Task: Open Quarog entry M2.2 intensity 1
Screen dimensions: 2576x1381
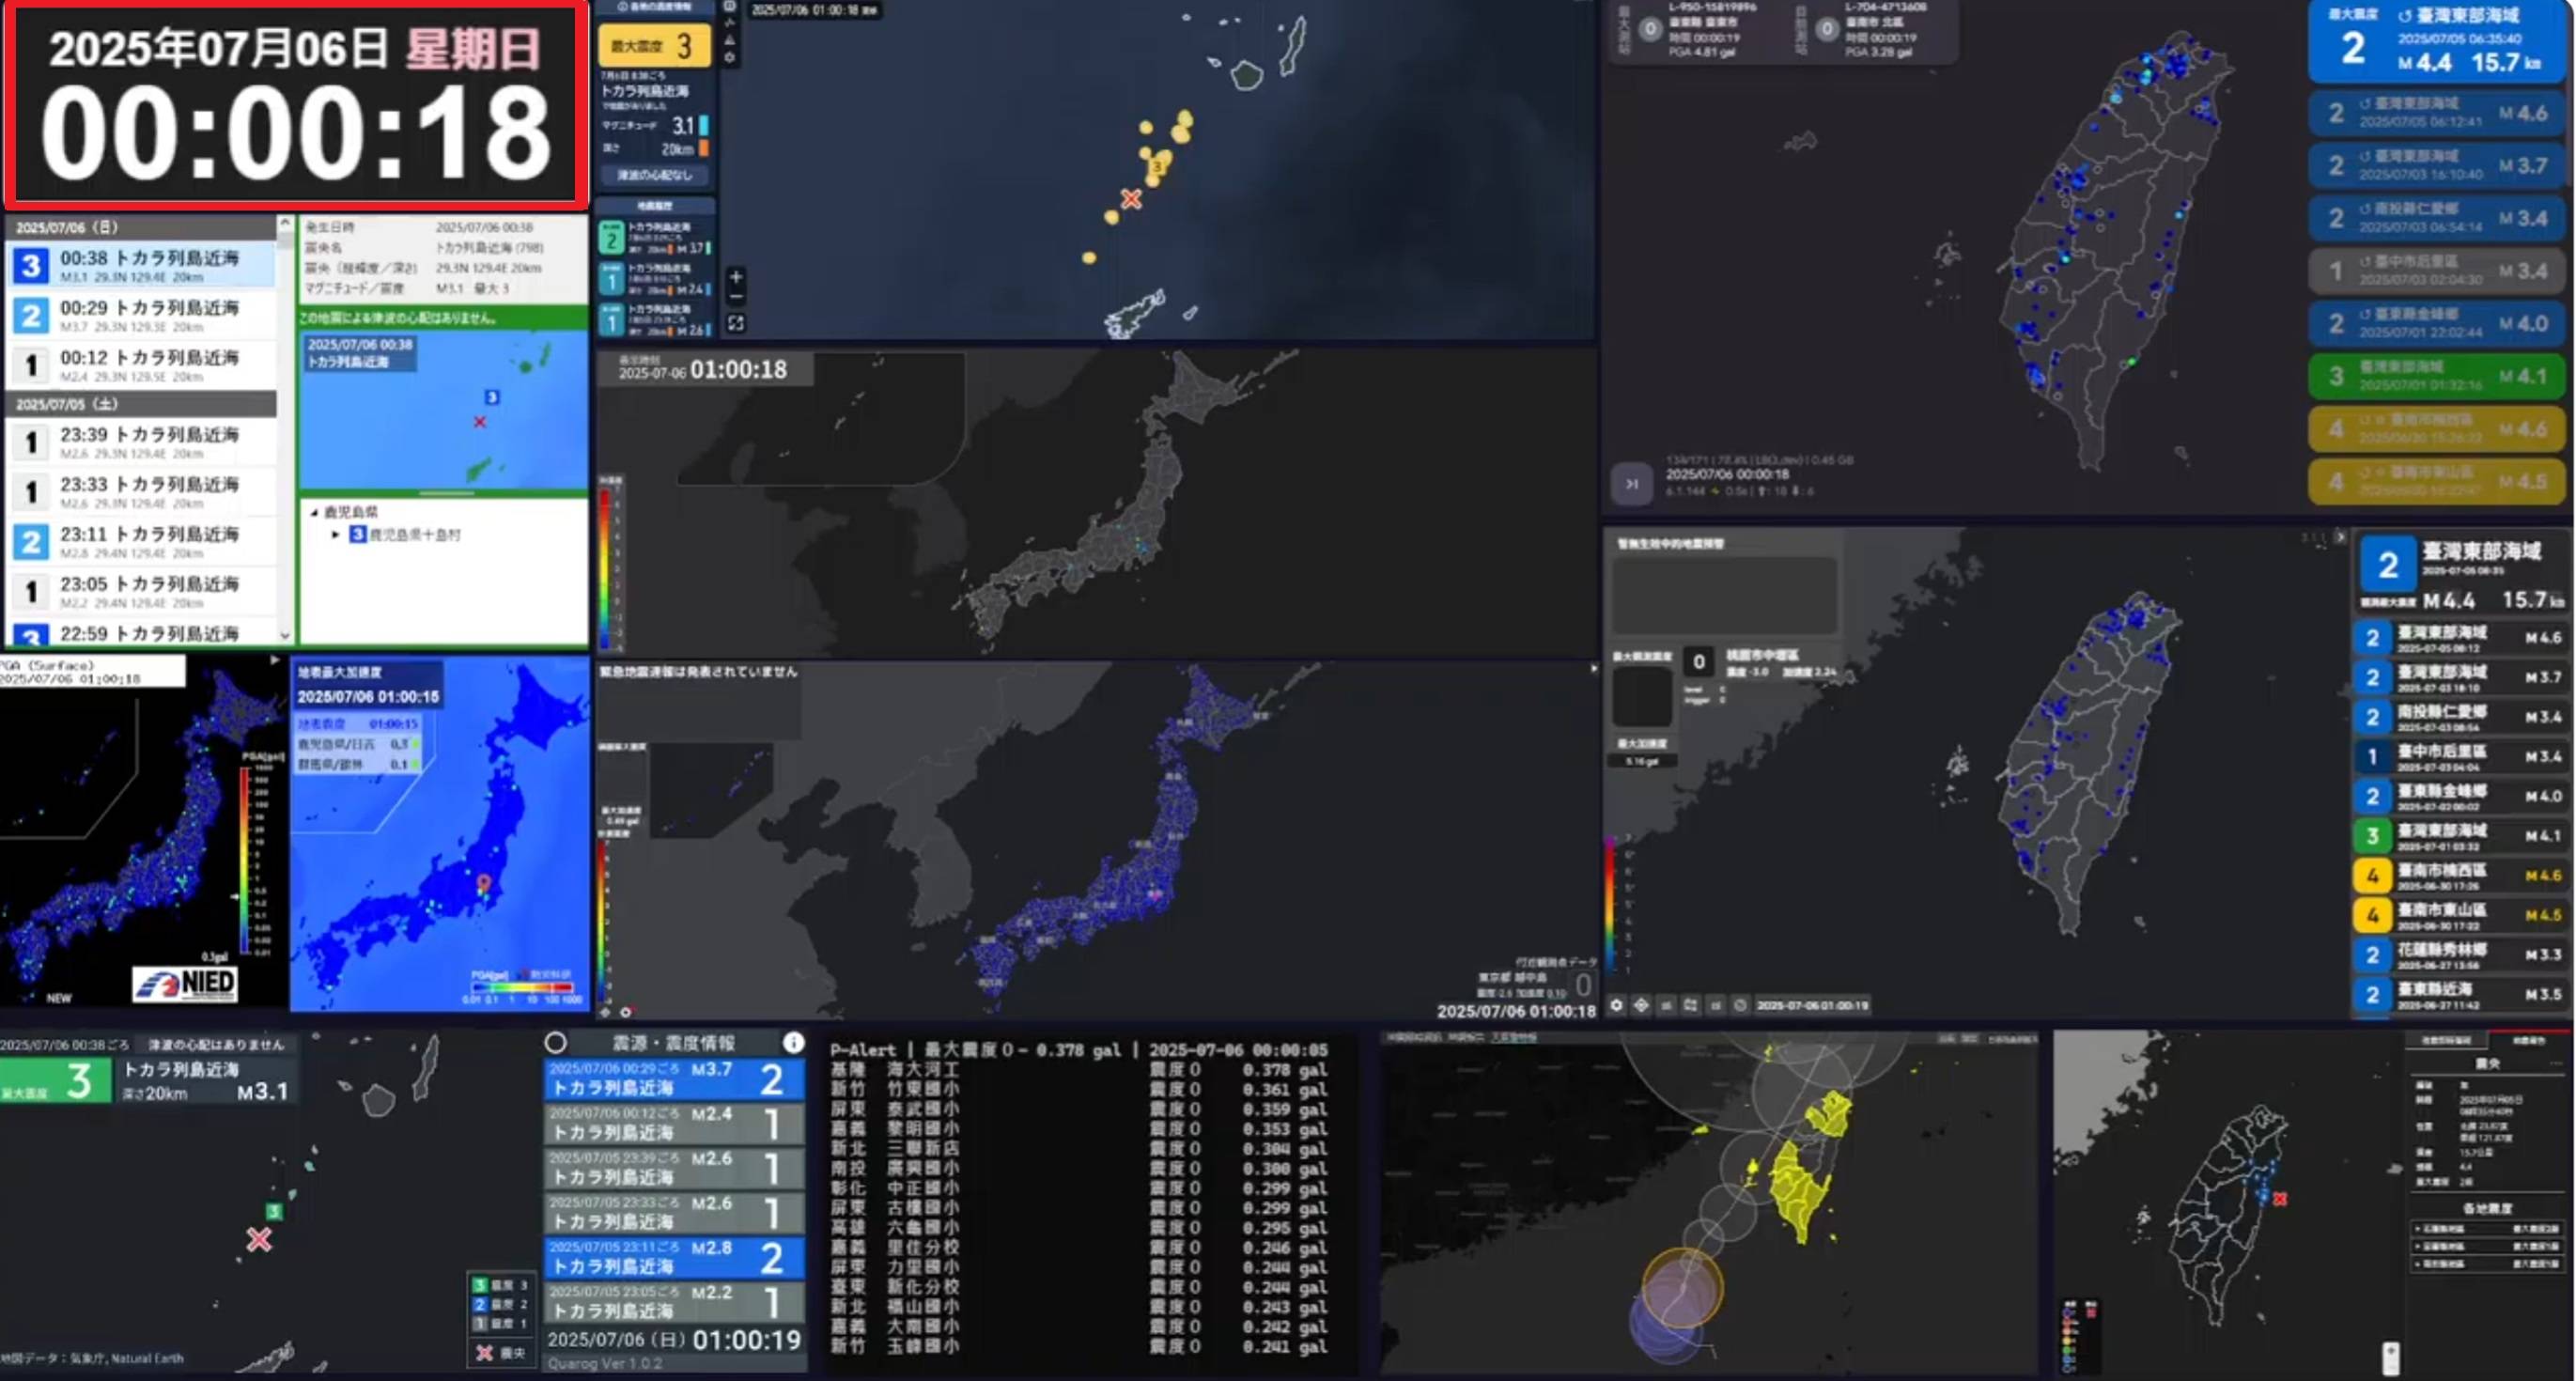Action: [x=674, y=1302]
